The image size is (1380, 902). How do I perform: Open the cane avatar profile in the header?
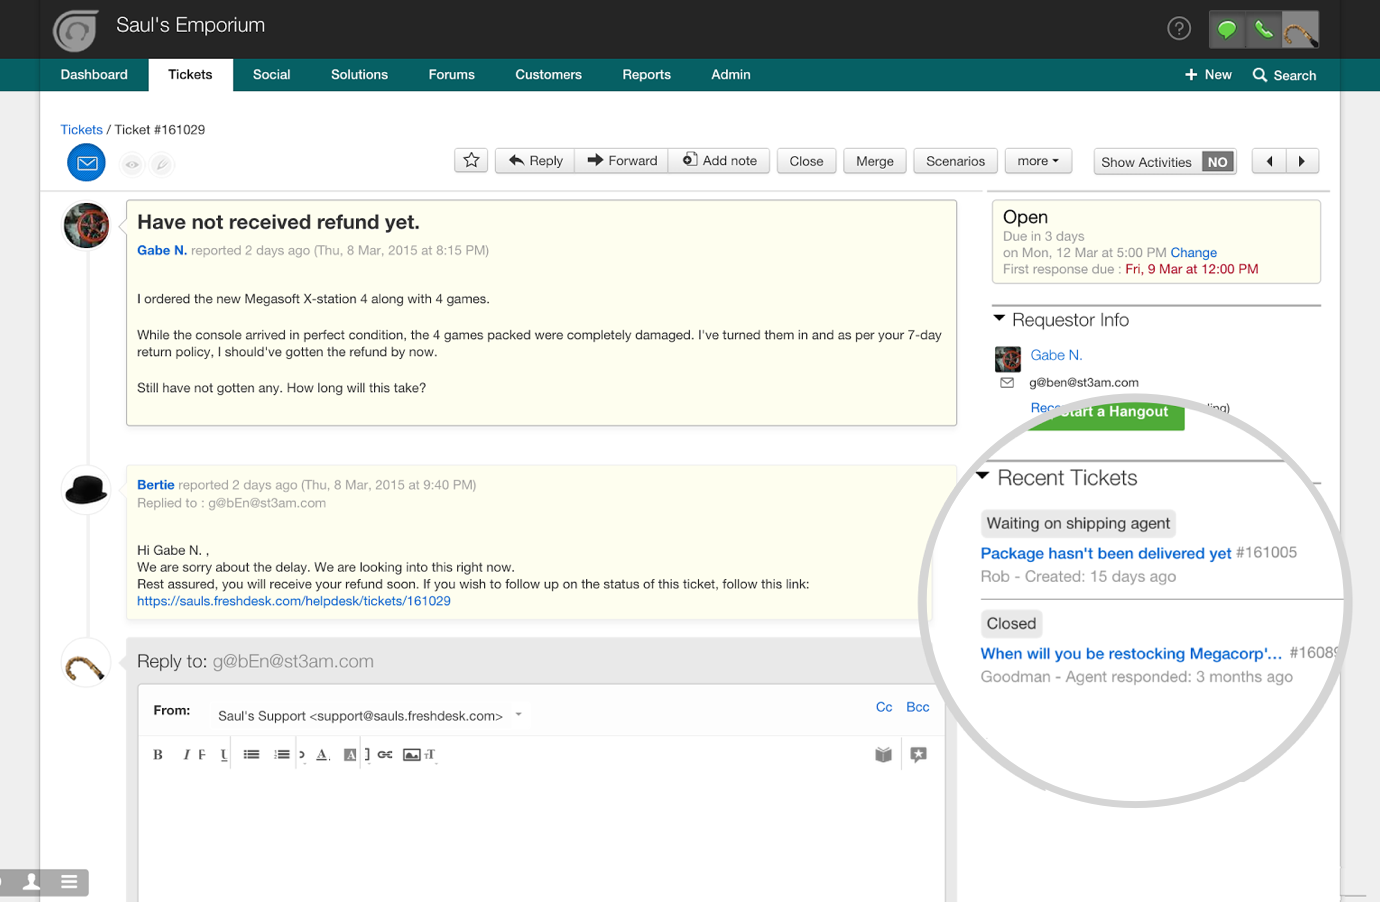pos(1300,30)
